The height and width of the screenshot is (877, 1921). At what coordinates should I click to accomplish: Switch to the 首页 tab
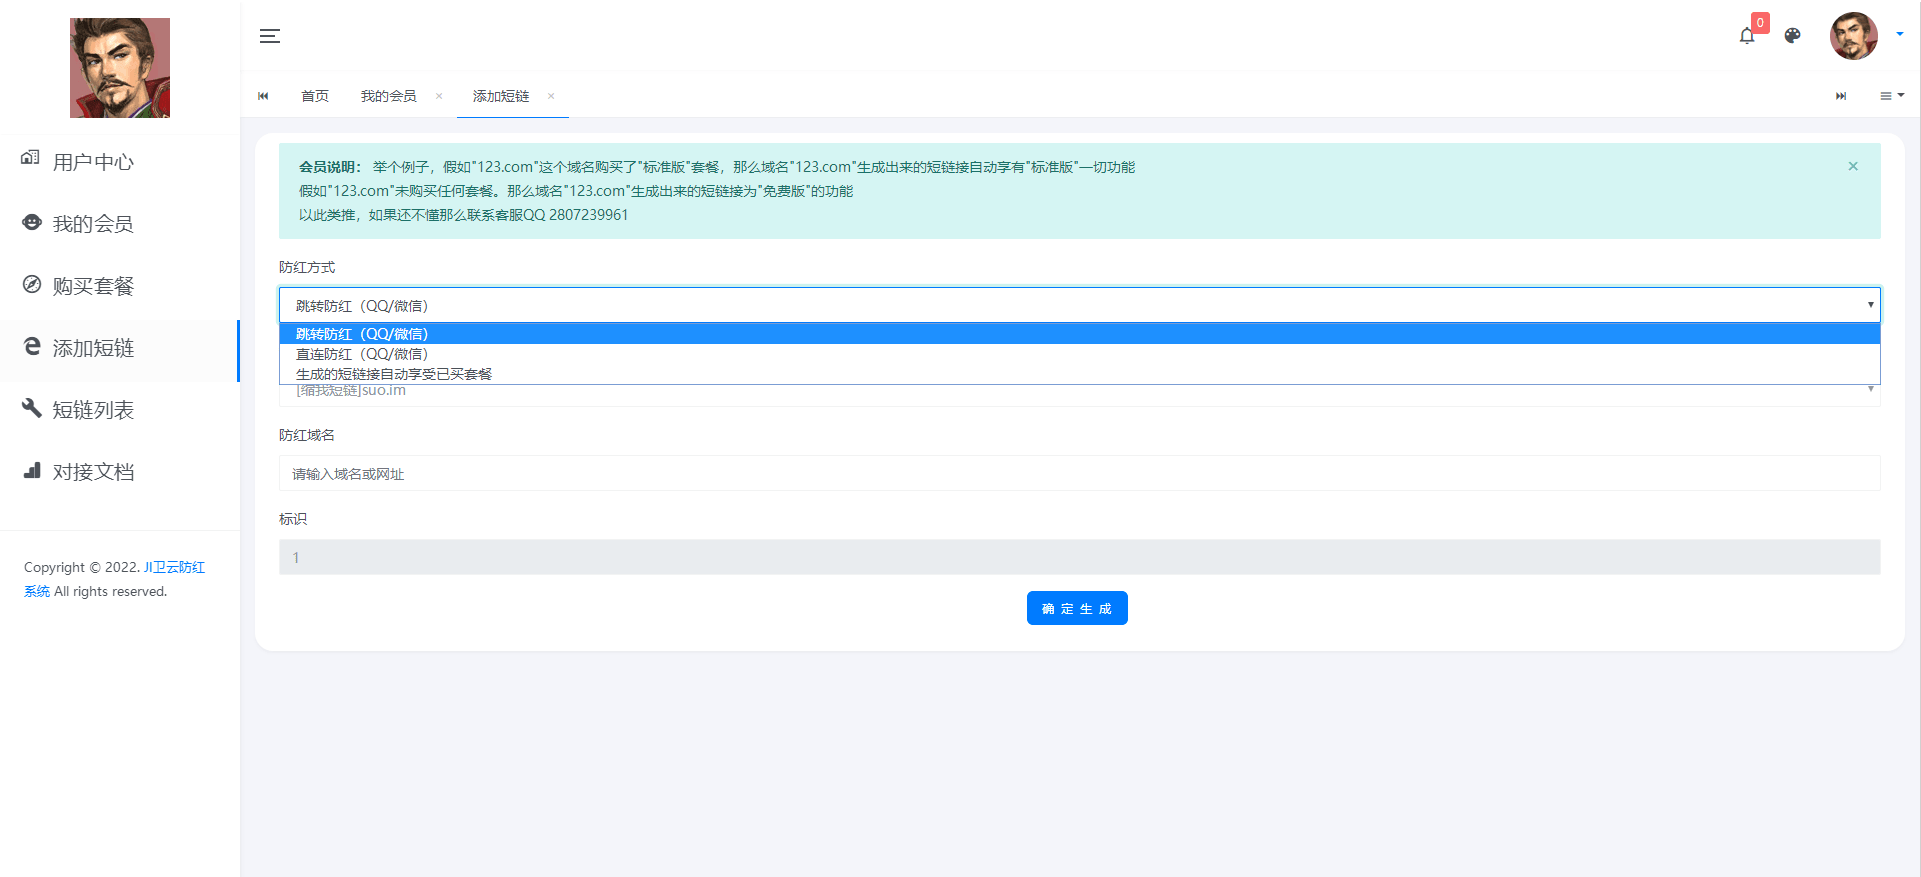tap(315, 96)
